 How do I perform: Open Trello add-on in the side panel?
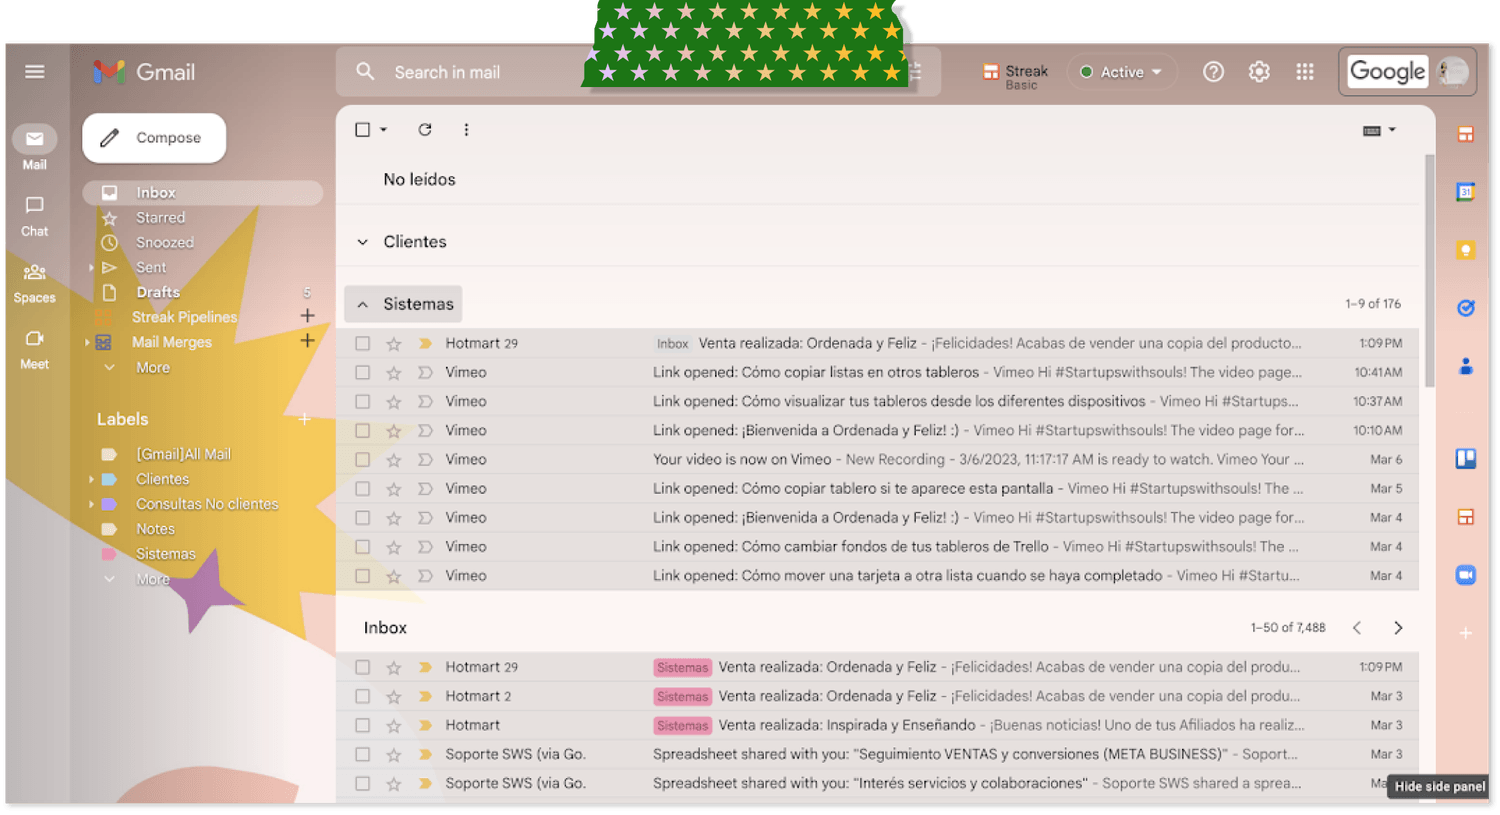click(1466, 459)
